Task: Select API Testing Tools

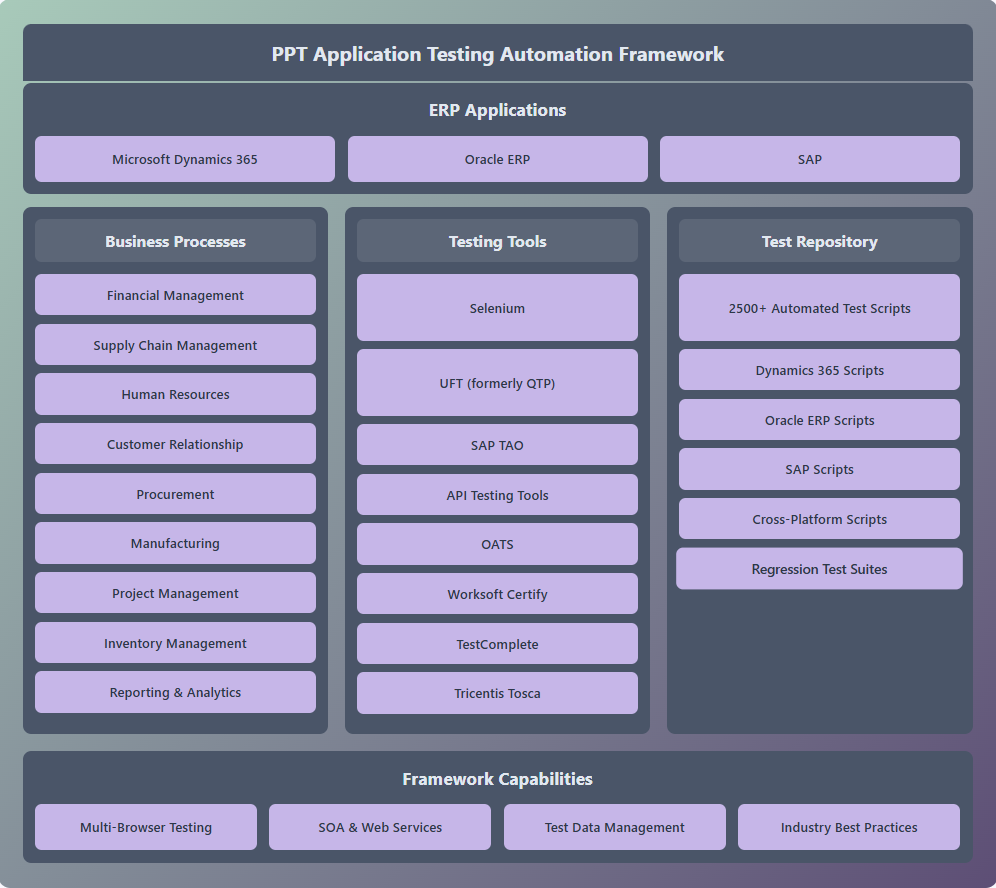Action: click(x=497, y=495)
